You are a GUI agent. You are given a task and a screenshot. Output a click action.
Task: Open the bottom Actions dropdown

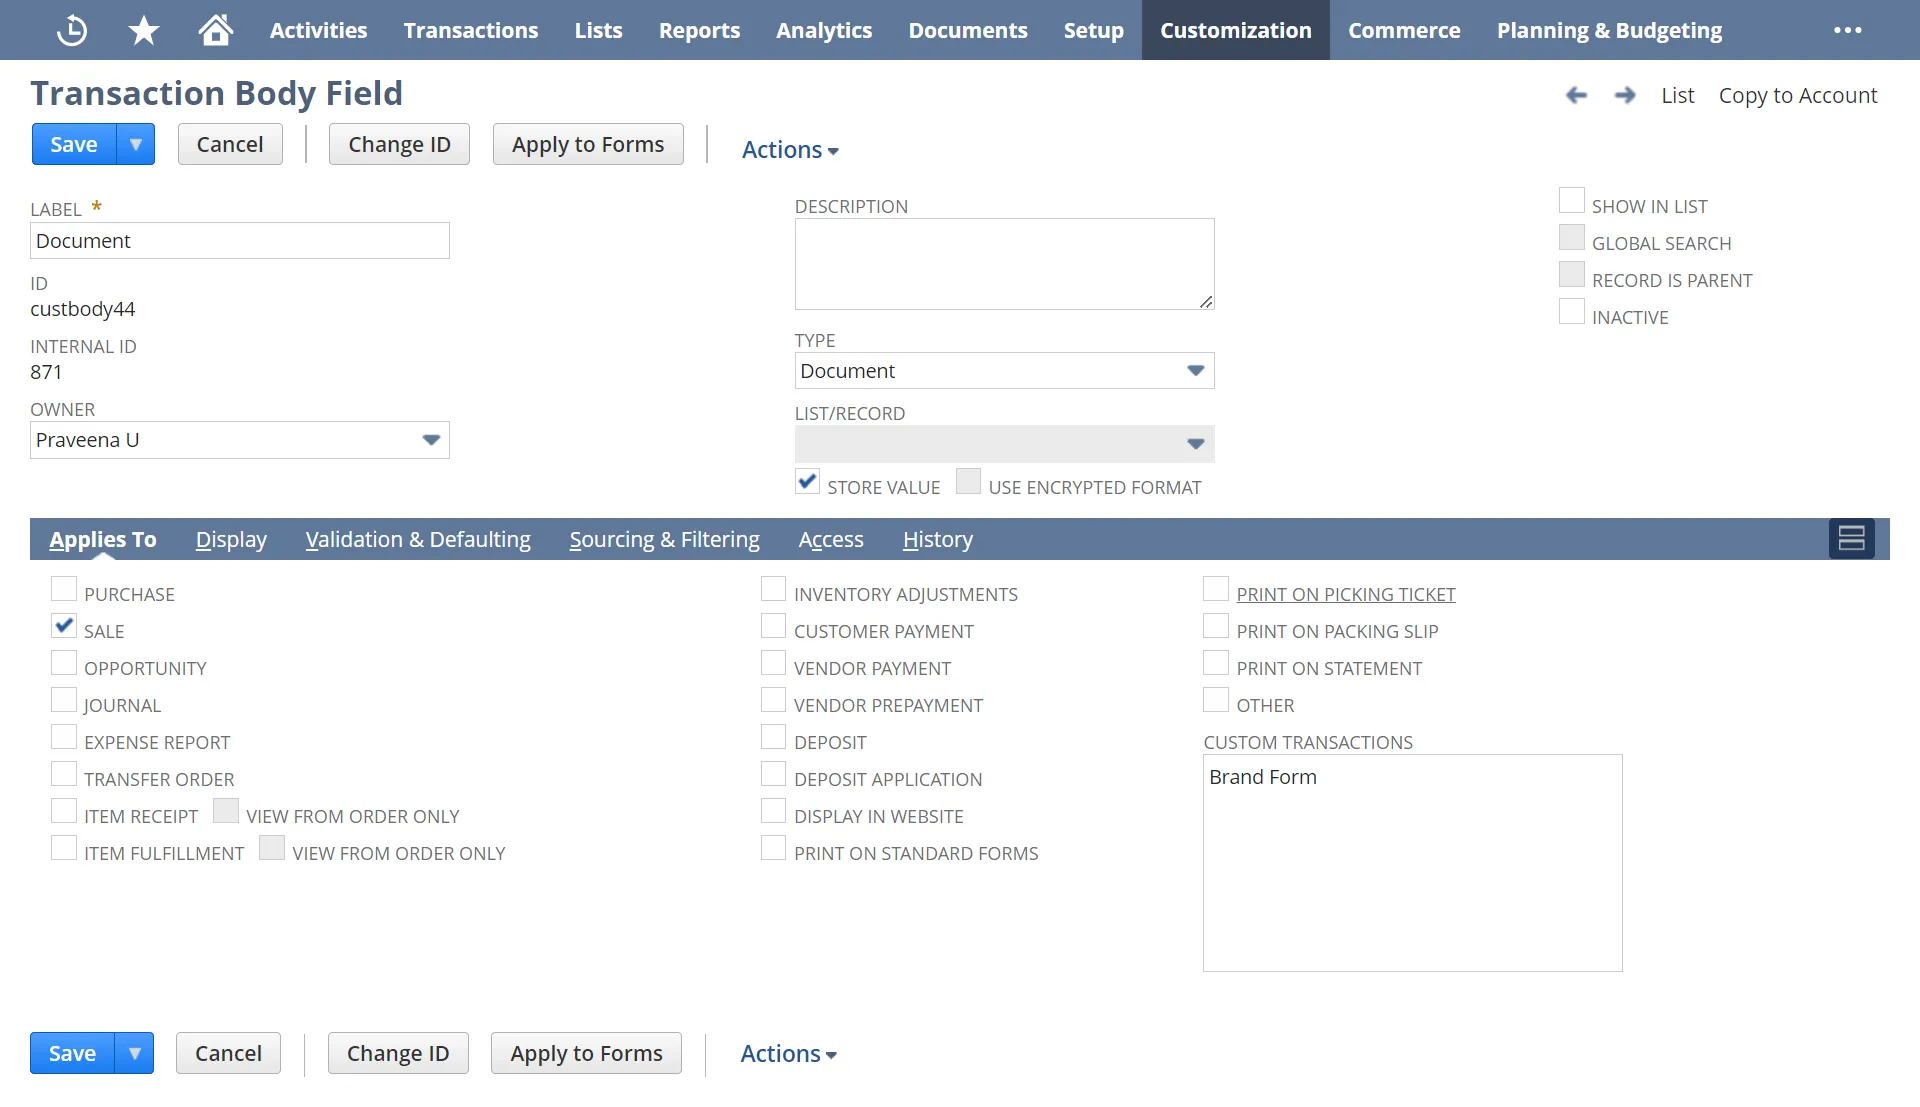coord(788,1053)
